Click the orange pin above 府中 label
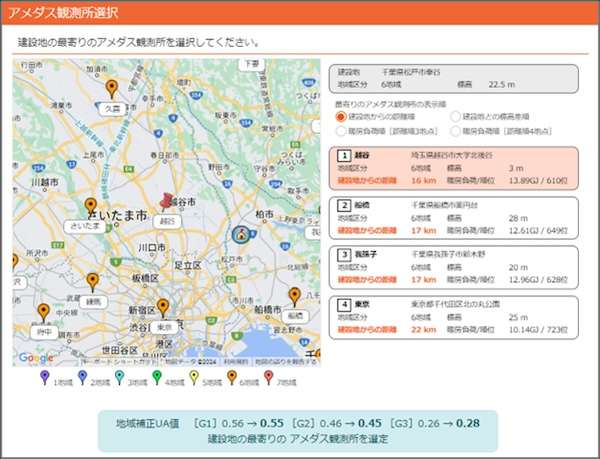 click(44, 313)
